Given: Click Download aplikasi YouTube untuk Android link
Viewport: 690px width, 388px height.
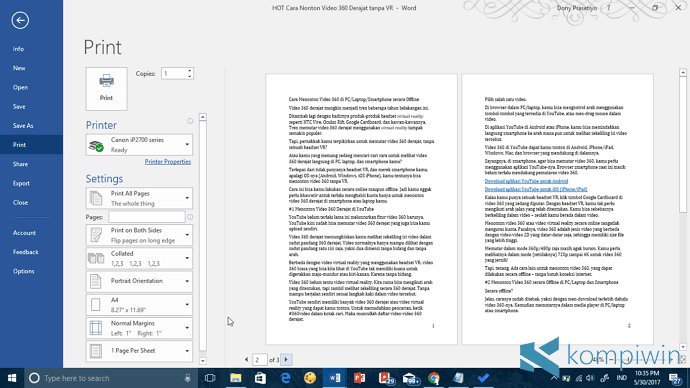Looking at the screenshot, I should pos(526,181).
